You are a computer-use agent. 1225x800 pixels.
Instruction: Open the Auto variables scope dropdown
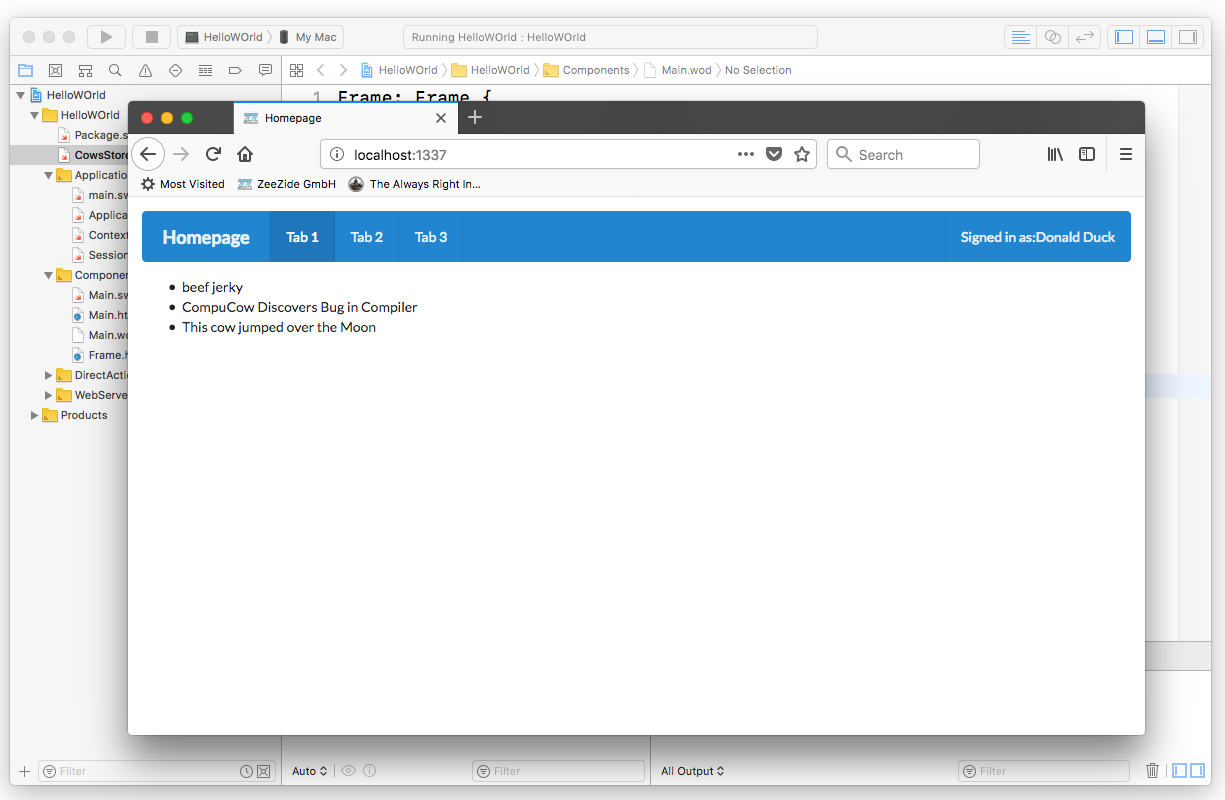click(x=310, y=771)
